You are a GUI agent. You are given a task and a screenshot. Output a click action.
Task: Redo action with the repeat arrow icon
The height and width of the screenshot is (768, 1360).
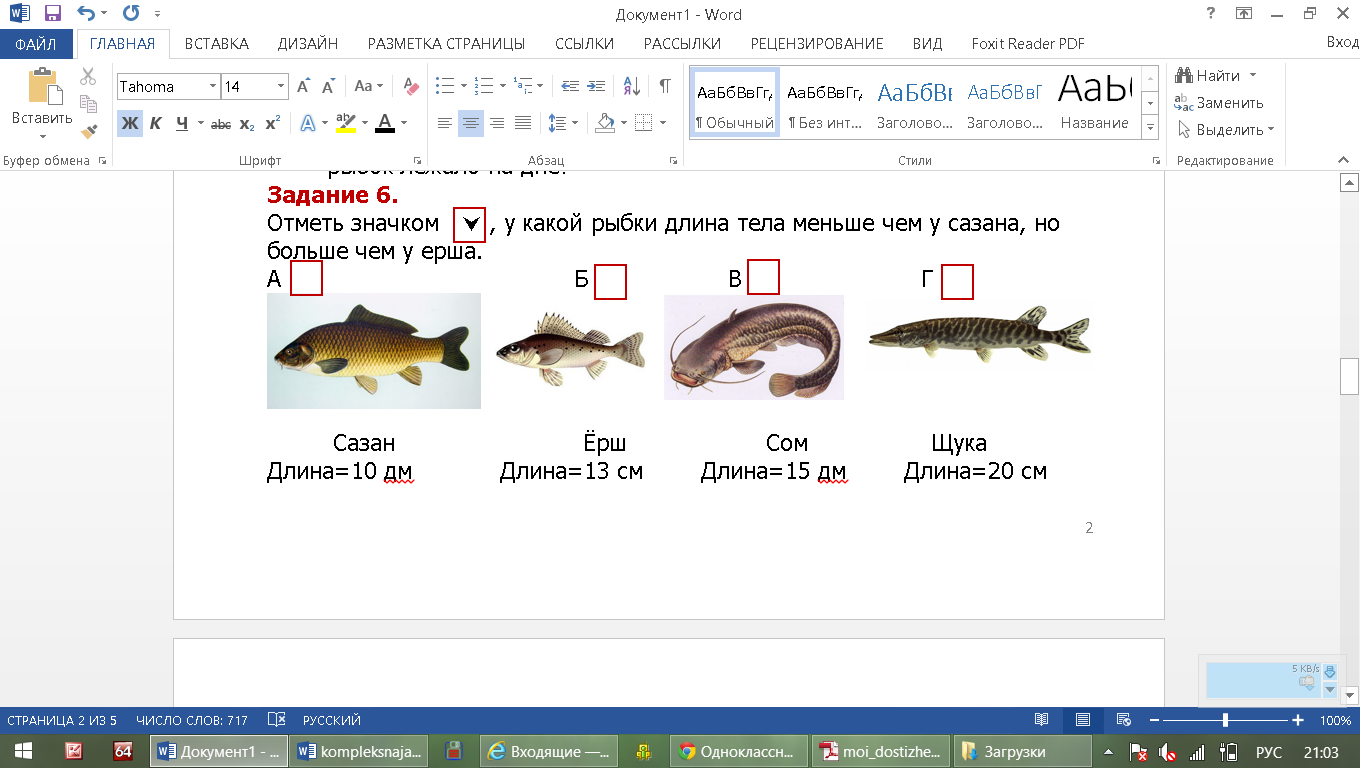131,14
